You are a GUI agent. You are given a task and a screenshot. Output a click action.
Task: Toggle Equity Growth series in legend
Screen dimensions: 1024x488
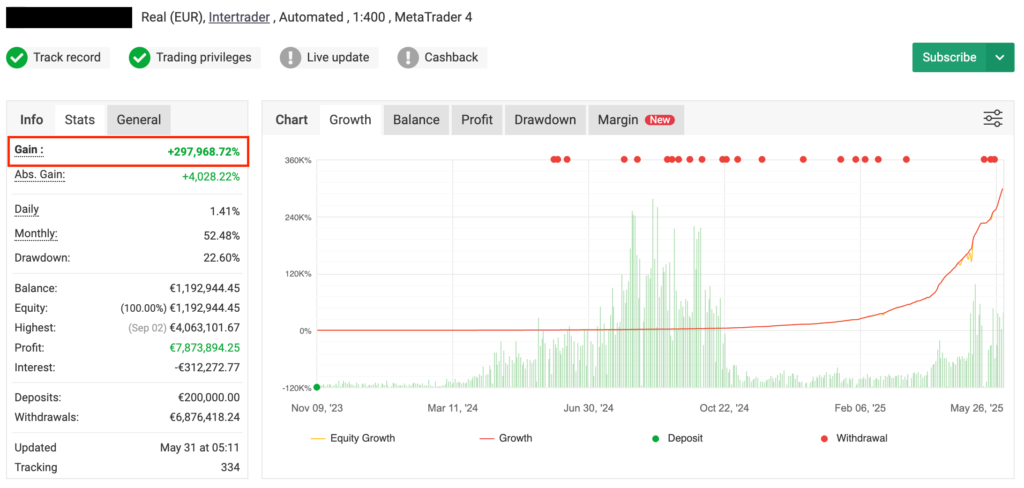click(352, 438)
